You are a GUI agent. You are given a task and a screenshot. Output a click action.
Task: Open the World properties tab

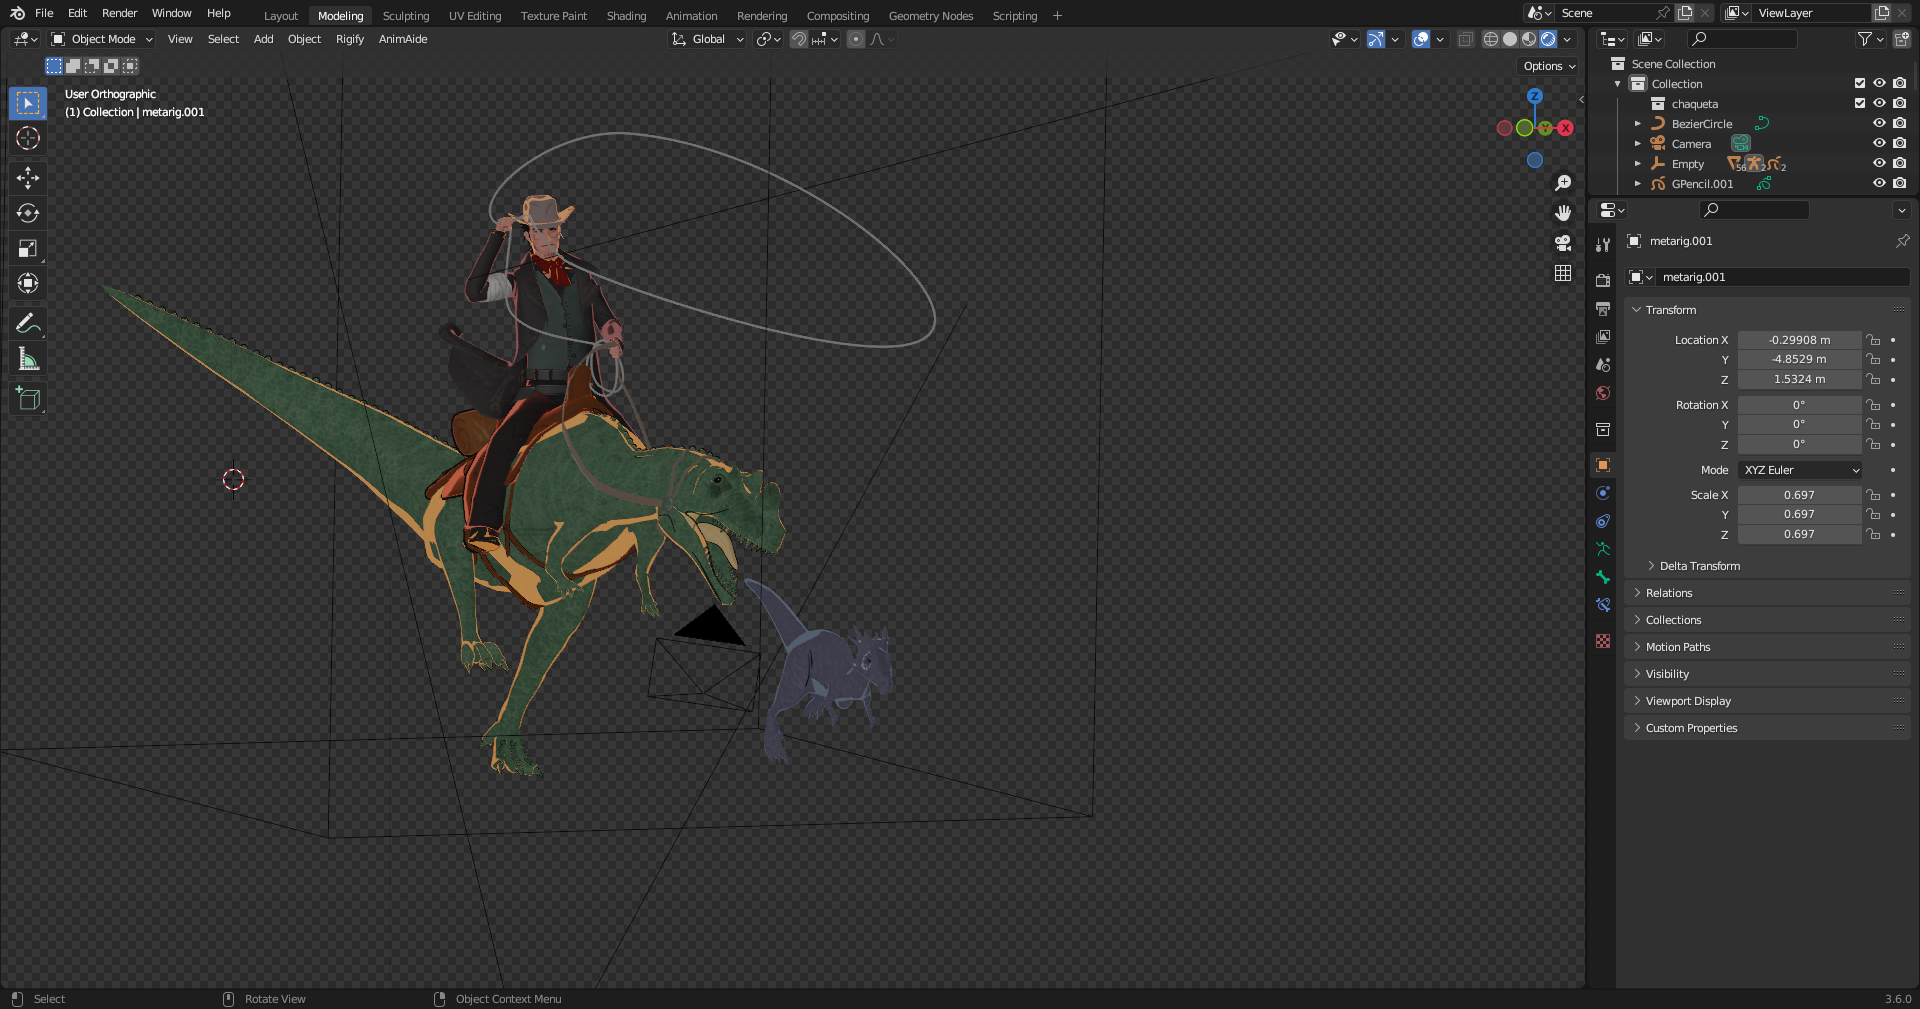1603,392
